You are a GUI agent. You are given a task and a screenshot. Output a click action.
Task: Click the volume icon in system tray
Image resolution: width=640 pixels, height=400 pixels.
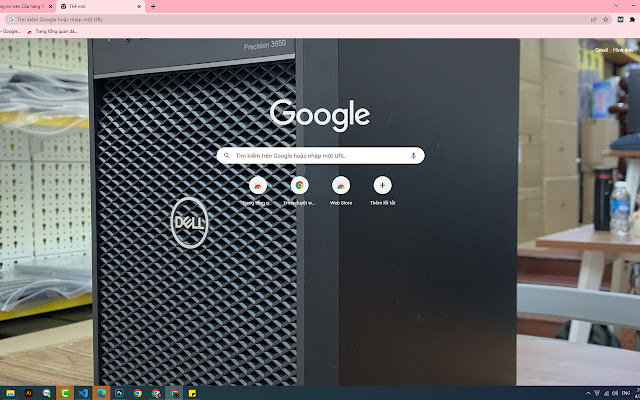pyautogui.click(x=615, y=393)
